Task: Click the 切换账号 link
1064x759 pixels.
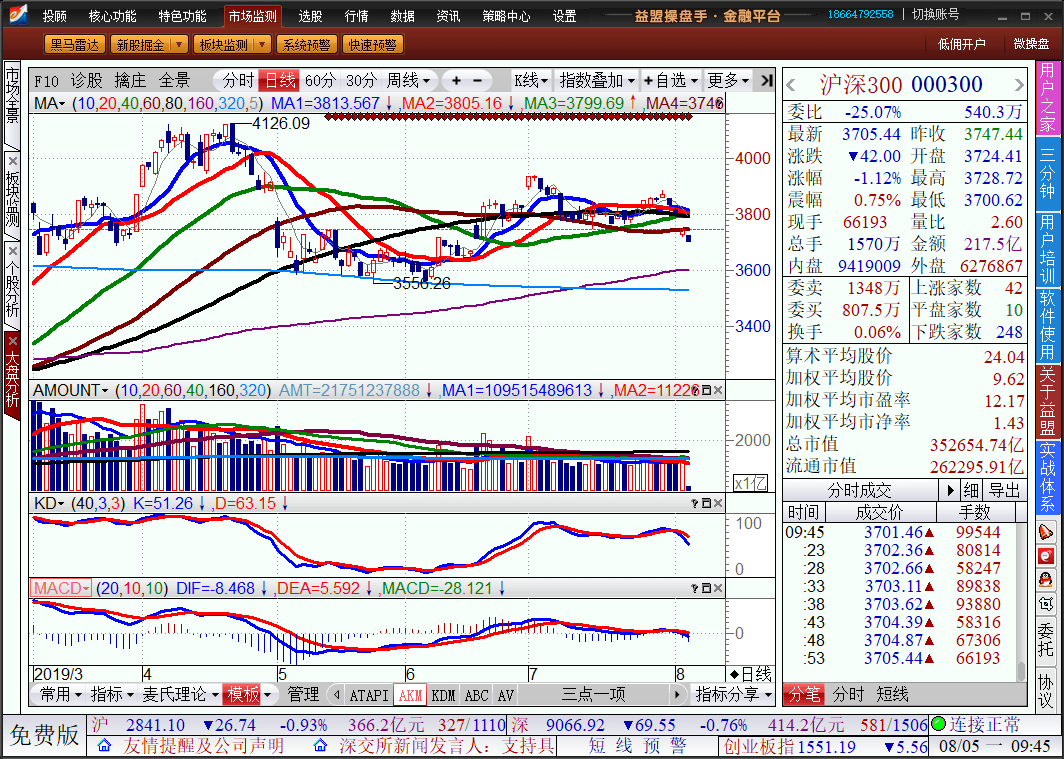Action: click(935, 14)
